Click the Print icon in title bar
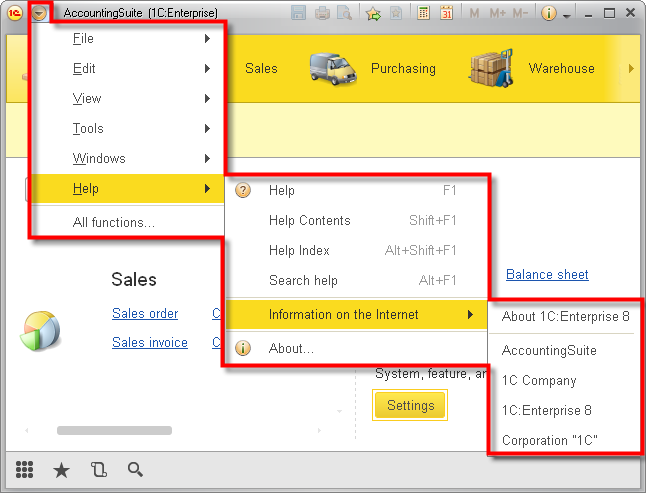Screen dimensions: 646x493 pyautogui.click(x=322, y=13)
